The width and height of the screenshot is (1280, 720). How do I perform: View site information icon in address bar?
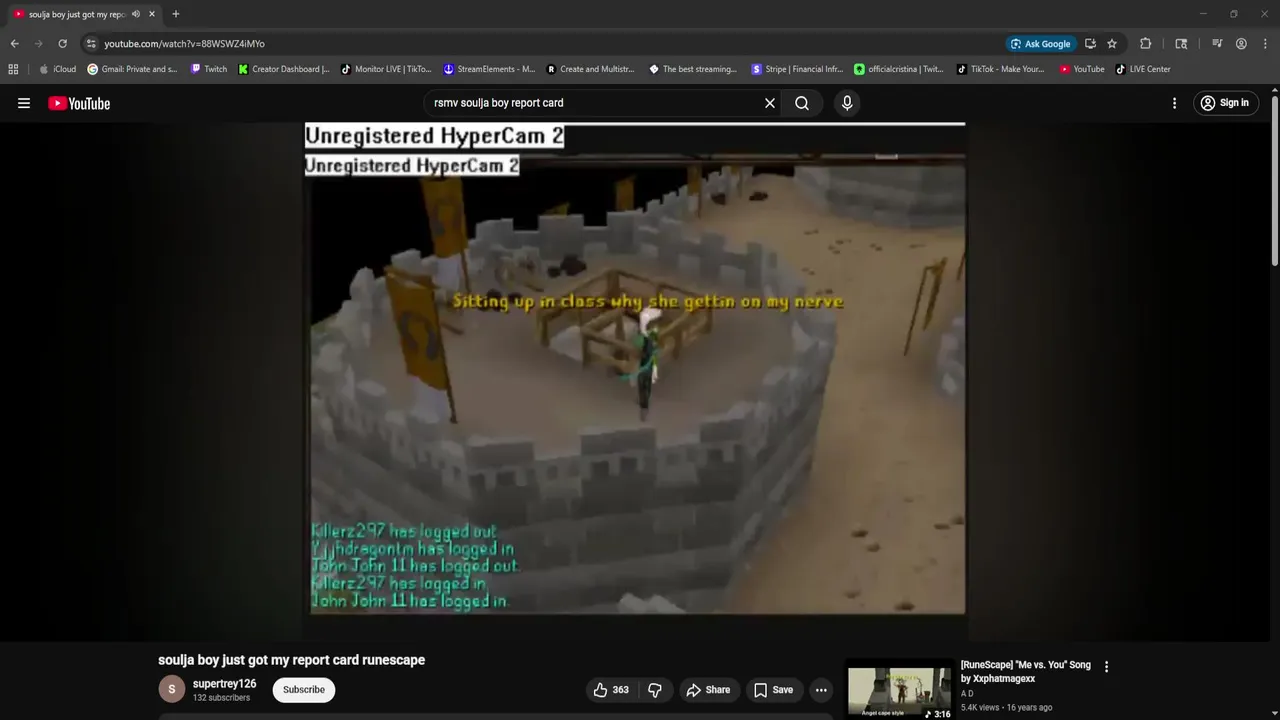pos(91,44)
